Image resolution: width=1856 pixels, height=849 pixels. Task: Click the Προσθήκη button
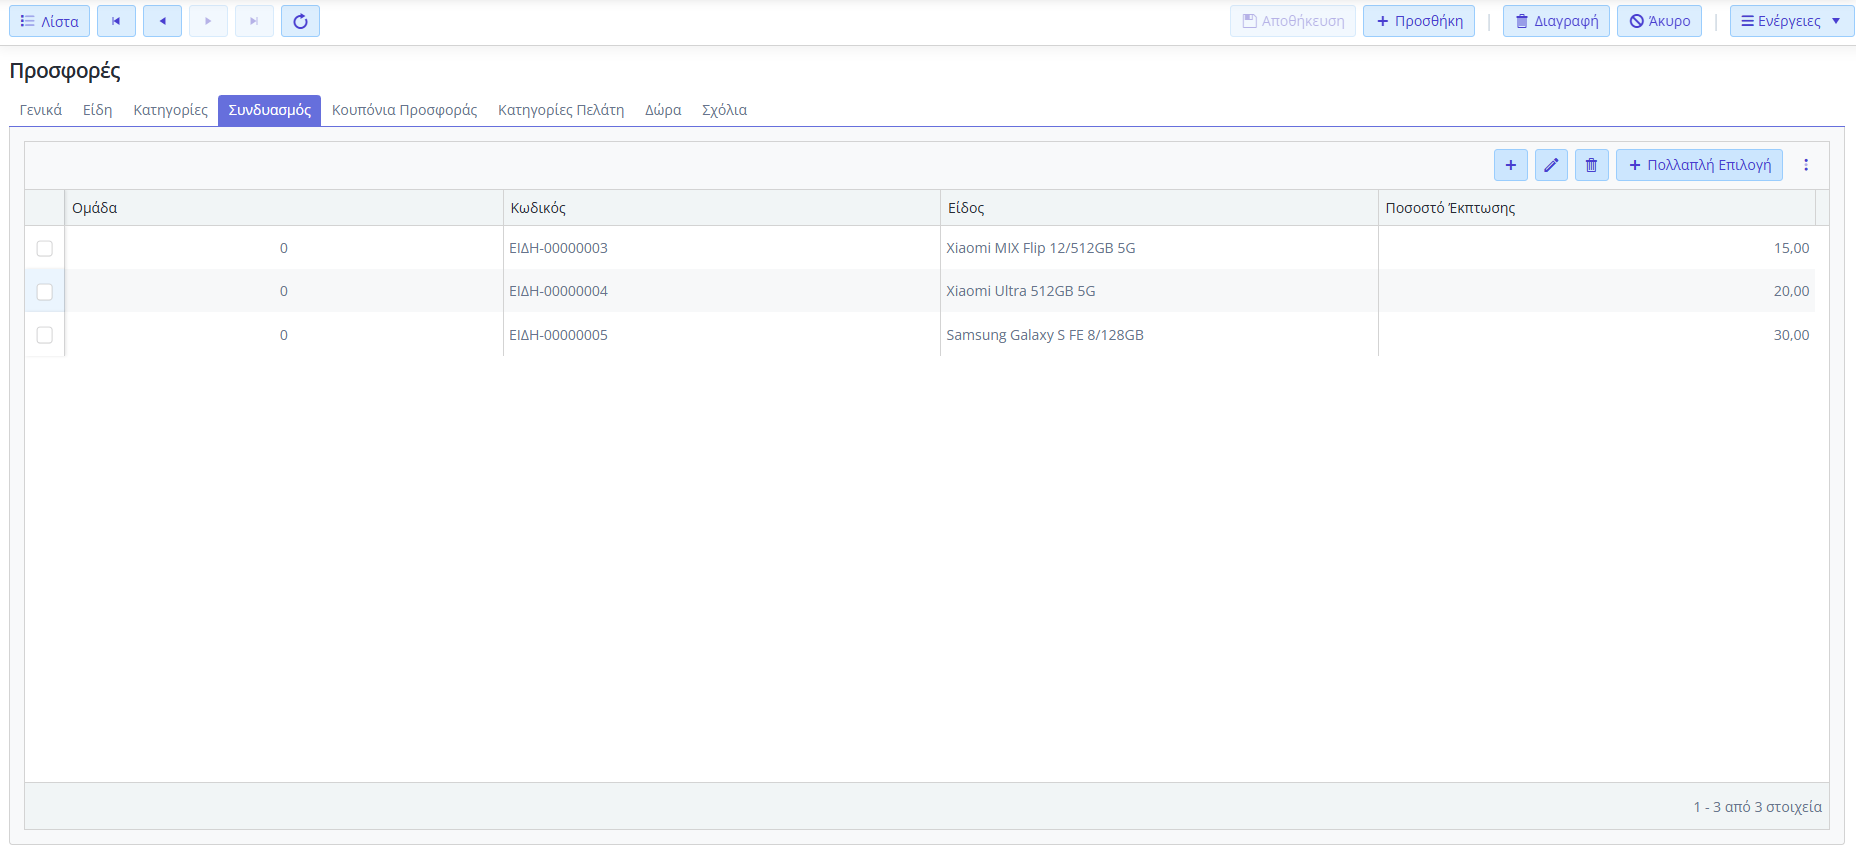[1418, 21]
